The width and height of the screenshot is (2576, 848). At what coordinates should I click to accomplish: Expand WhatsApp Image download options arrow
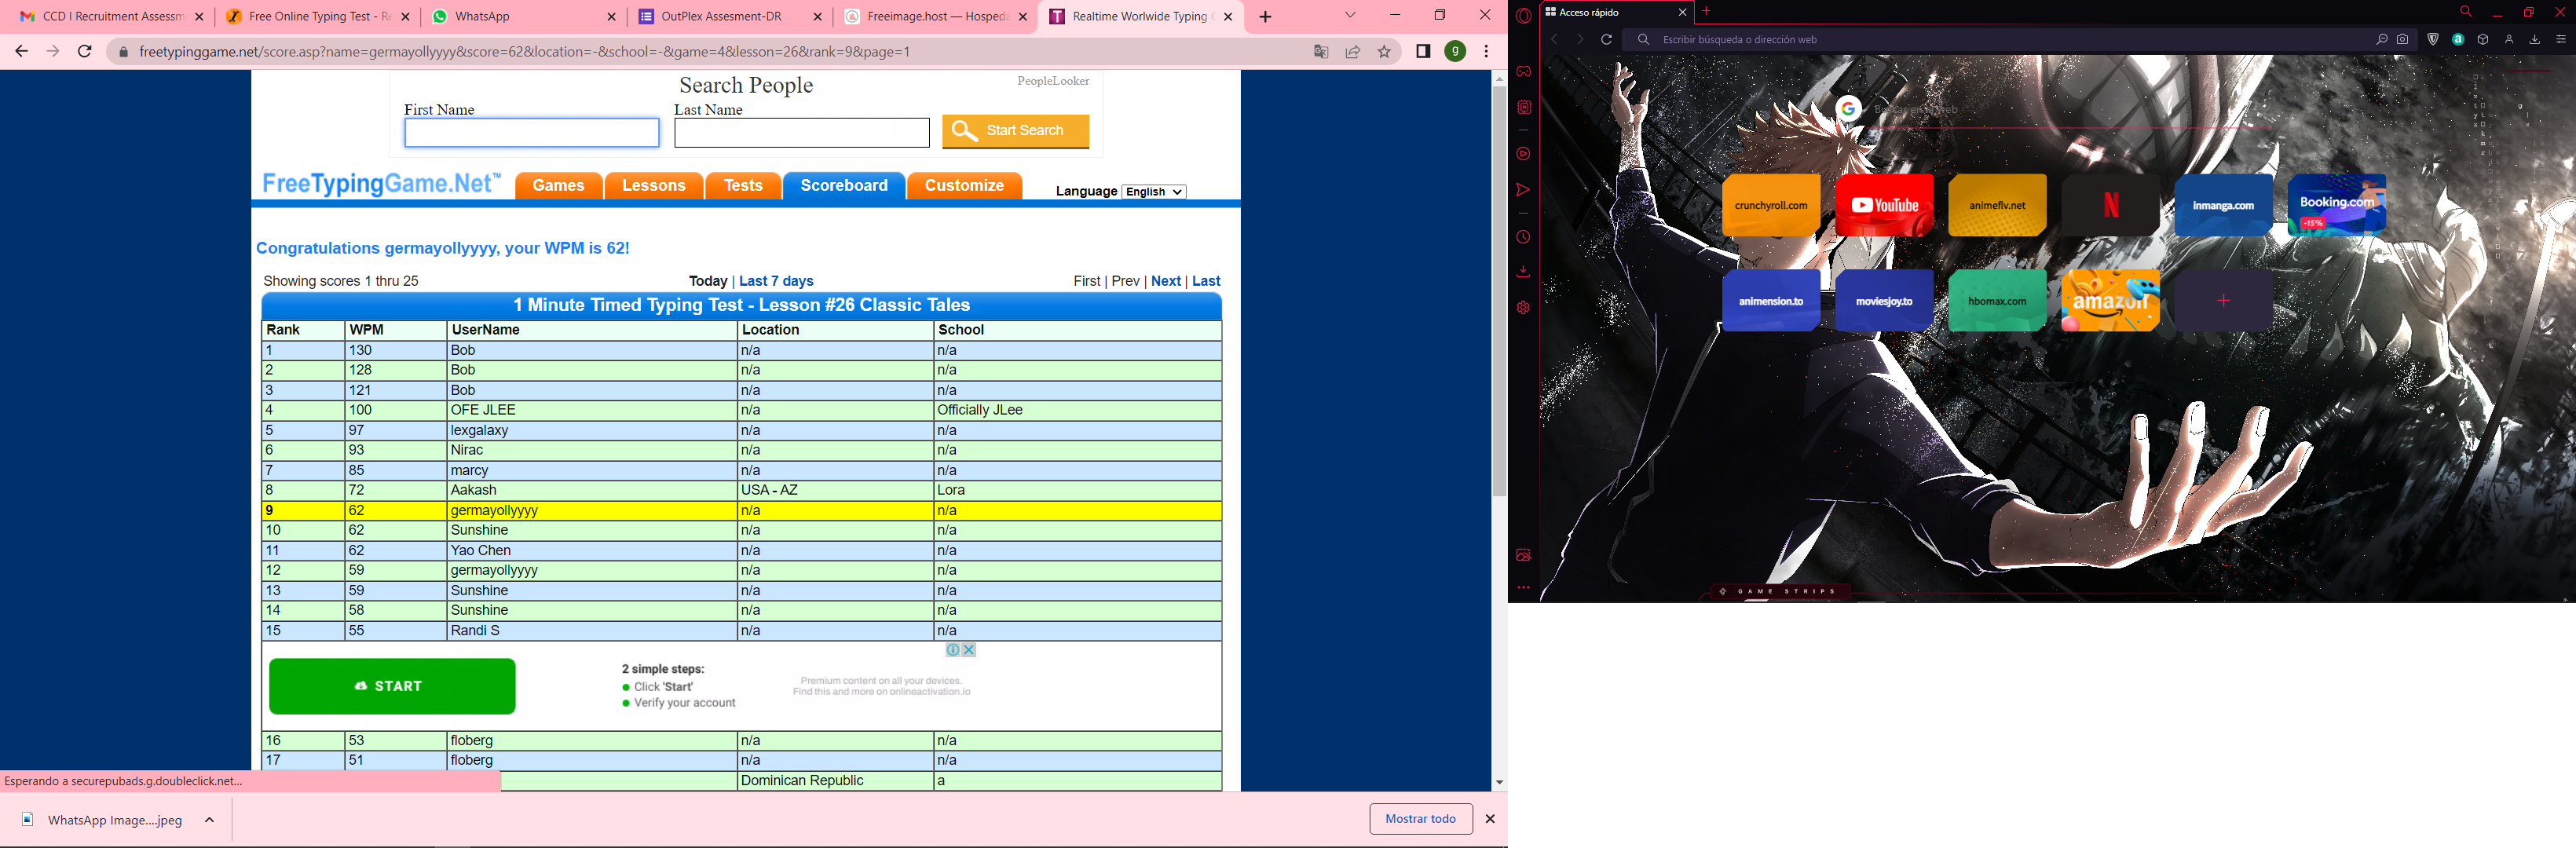[209, 820]
